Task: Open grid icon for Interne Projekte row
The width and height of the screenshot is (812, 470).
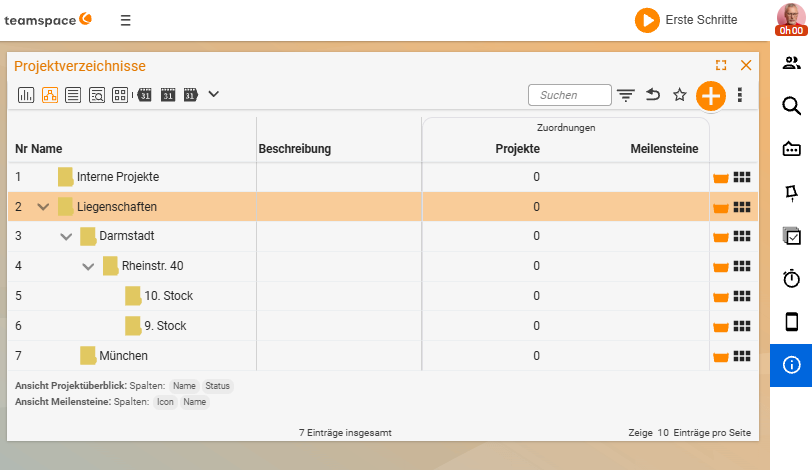Action: (x=742, y=178)
